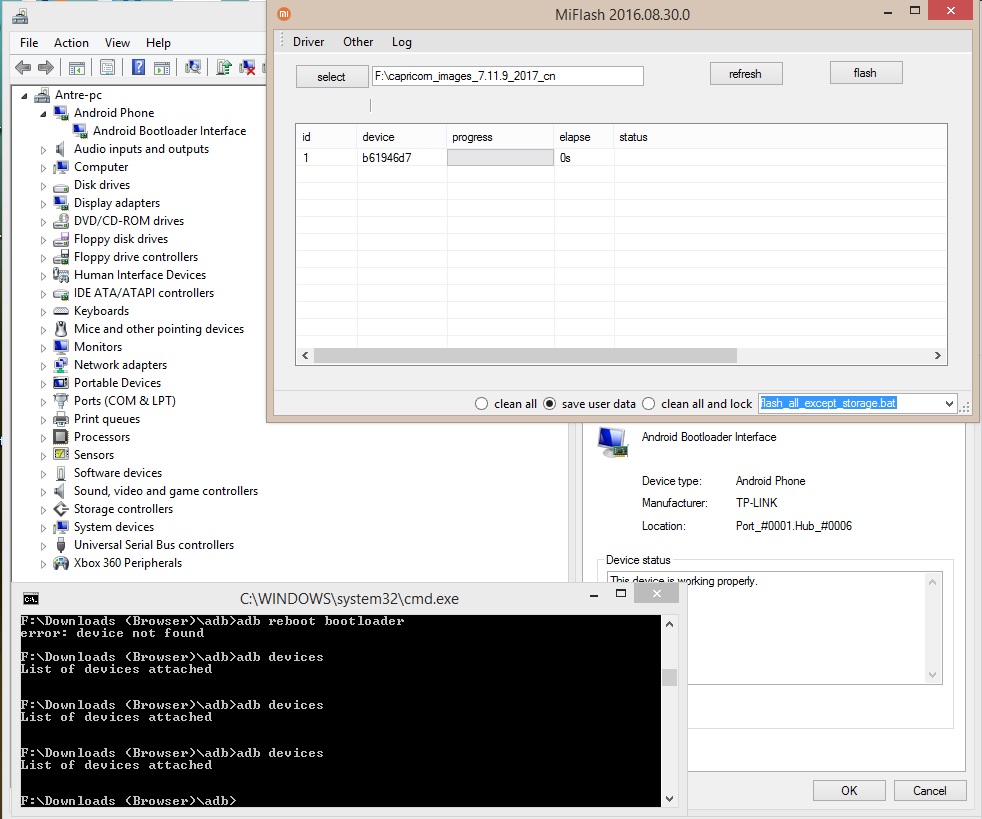Open the Driver menu in MiFlash

tap(308, 42)
